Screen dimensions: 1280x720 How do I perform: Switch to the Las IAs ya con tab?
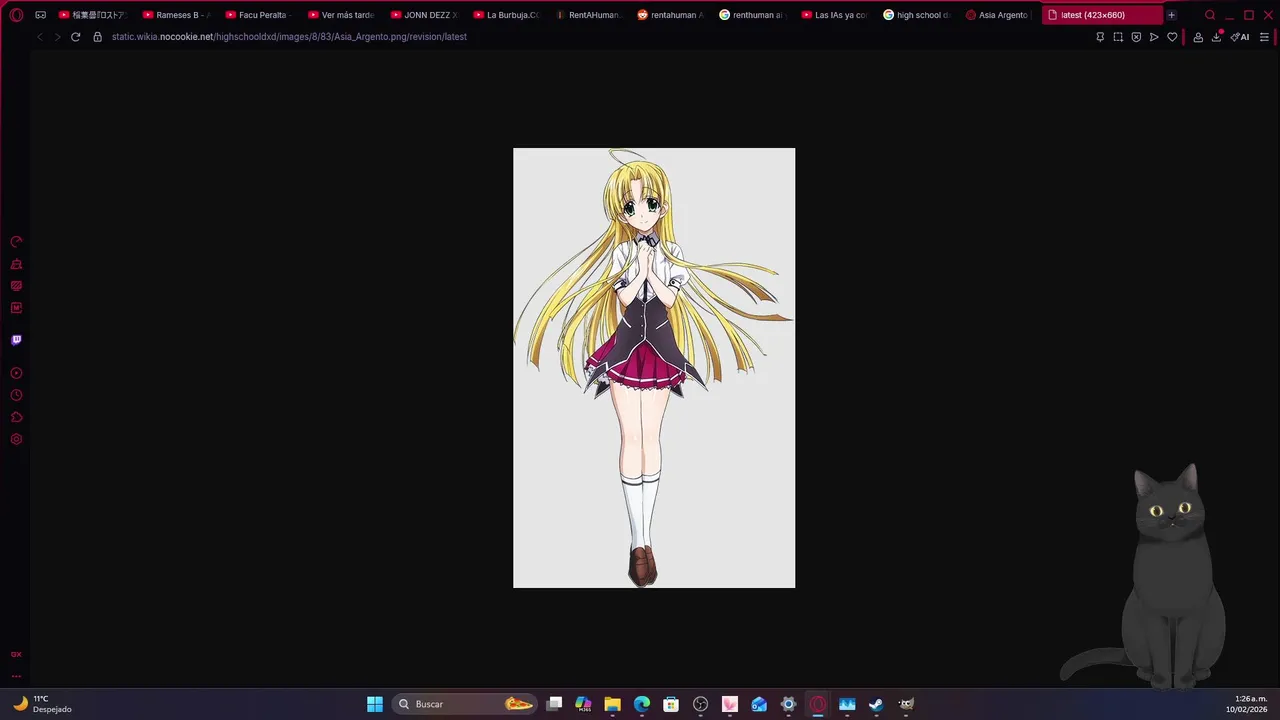tap(836, 15)
